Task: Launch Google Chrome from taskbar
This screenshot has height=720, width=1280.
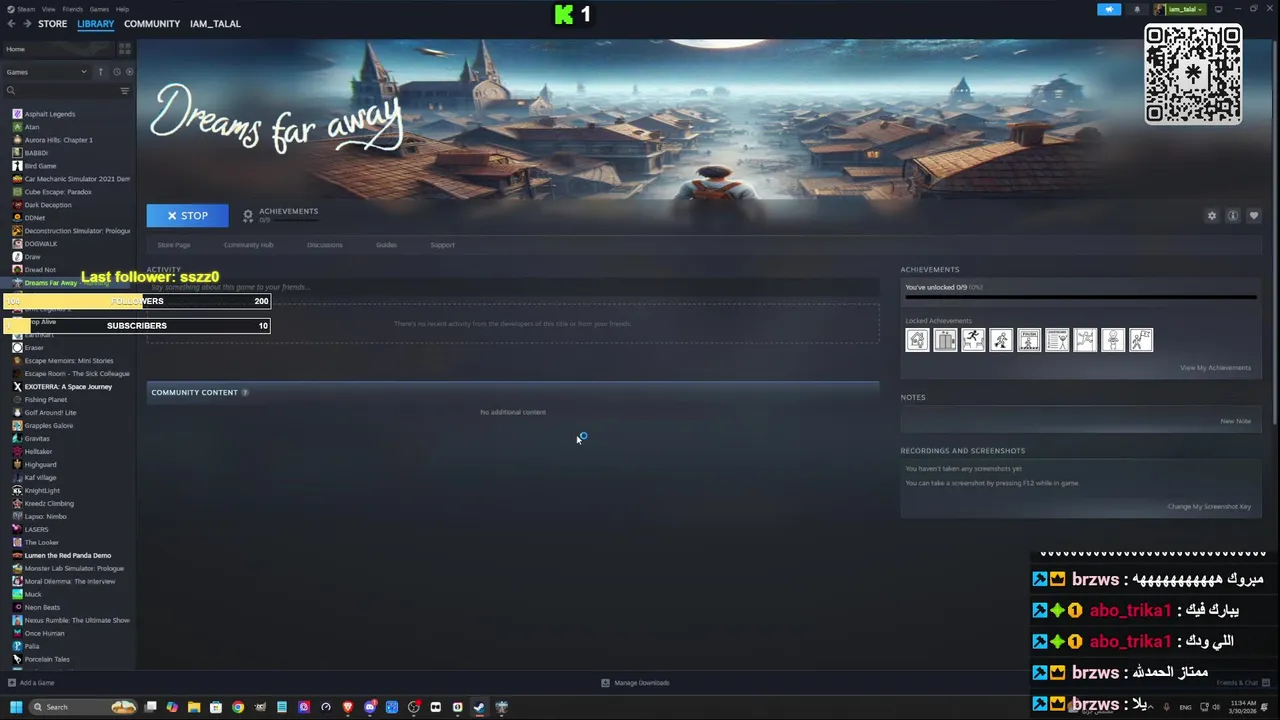Action: (238, 707)
